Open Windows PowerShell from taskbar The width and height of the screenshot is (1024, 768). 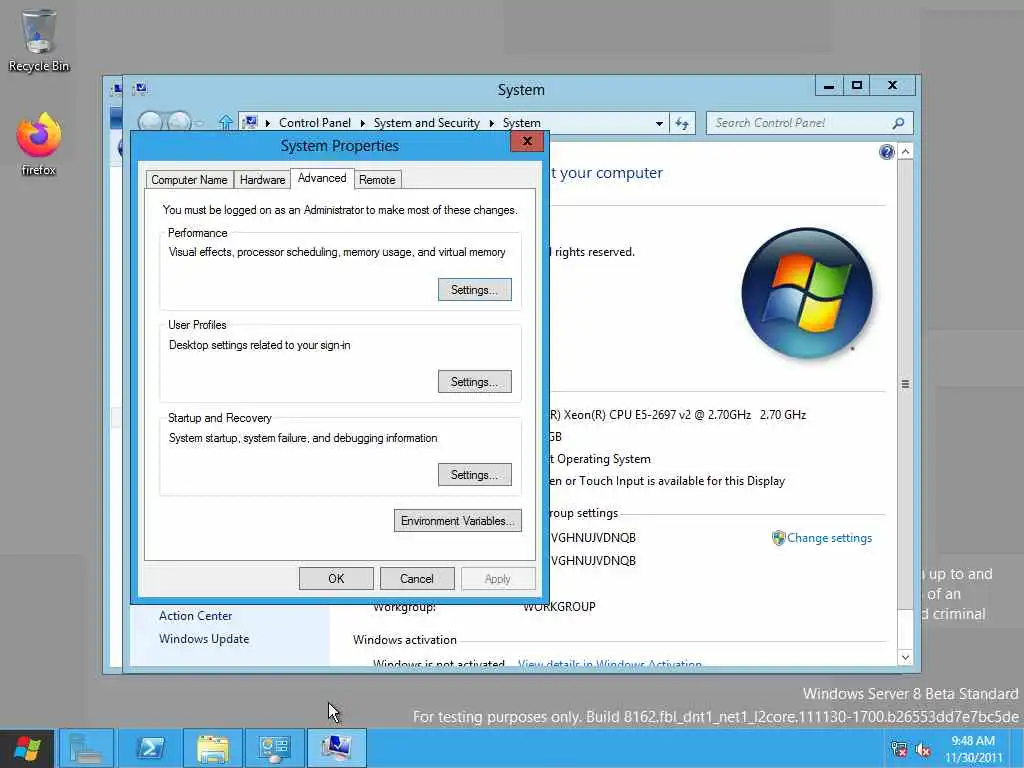pos(150,748)
